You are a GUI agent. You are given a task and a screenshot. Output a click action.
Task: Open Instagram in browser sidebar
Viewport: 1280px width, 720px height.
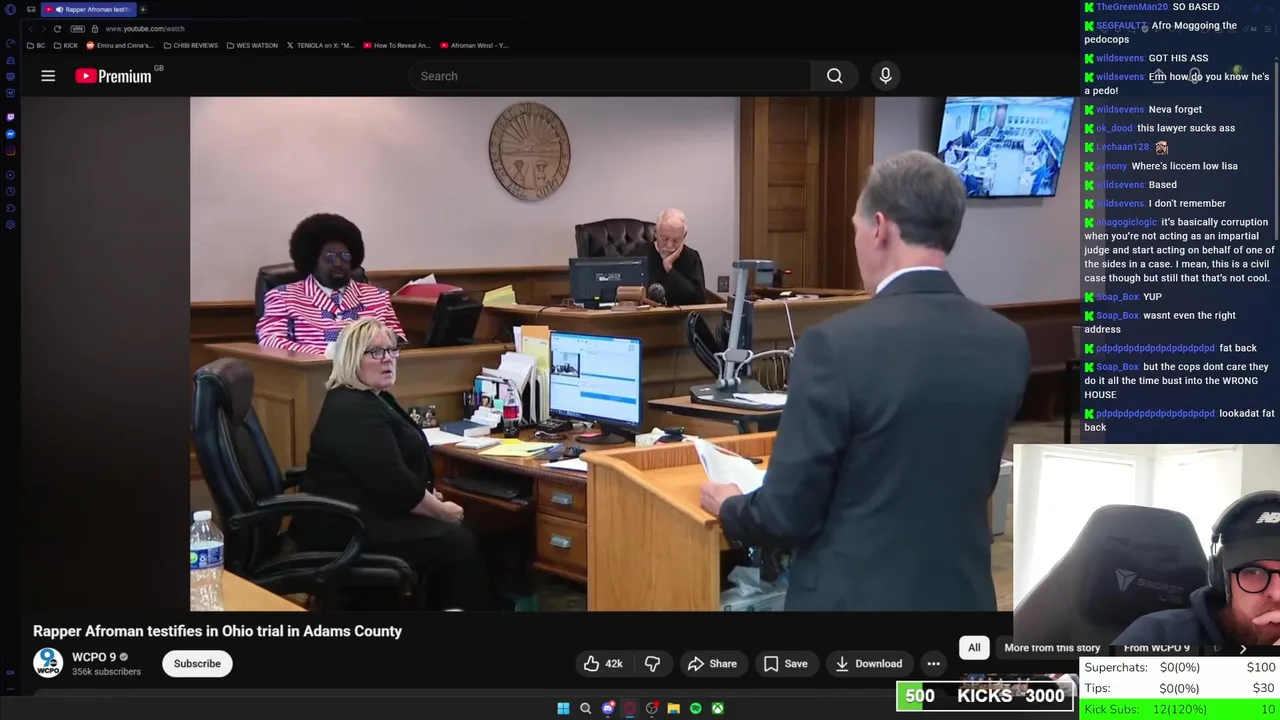pos(10,152)
